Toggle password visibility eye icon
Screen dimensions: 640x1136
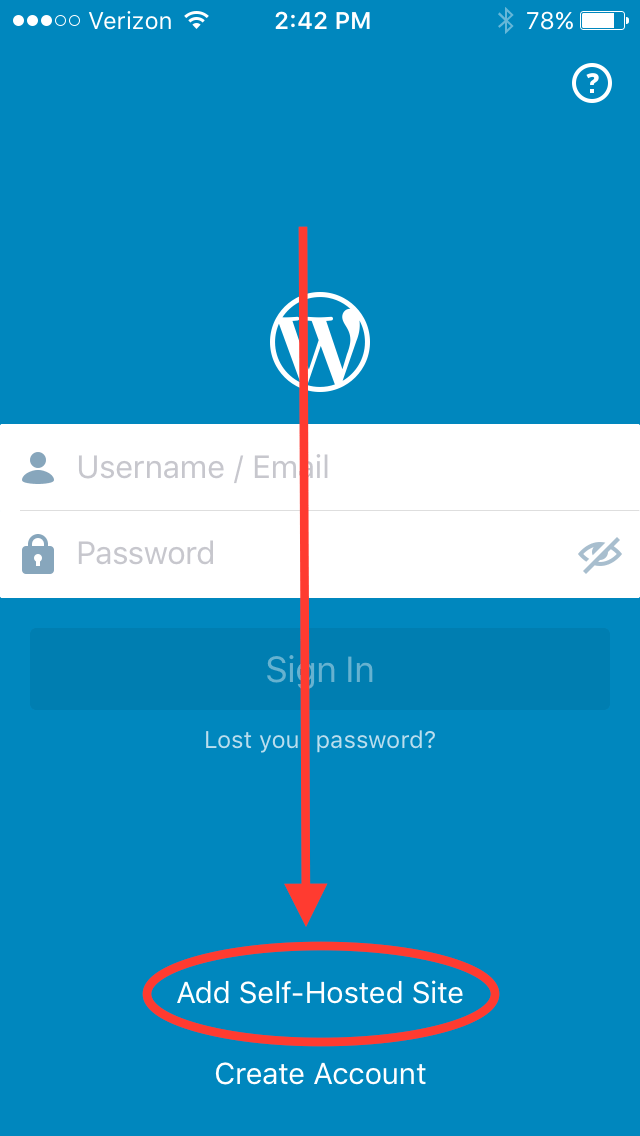coord(600,555)
